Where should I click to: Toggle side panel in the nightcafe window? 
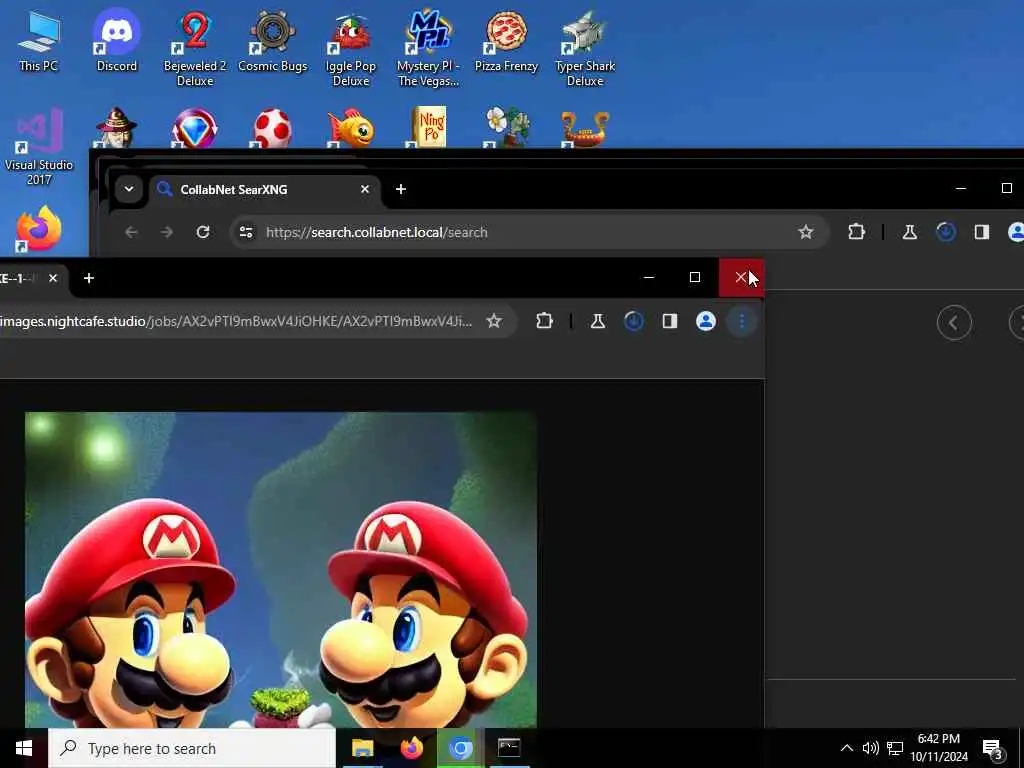point(669,321)
